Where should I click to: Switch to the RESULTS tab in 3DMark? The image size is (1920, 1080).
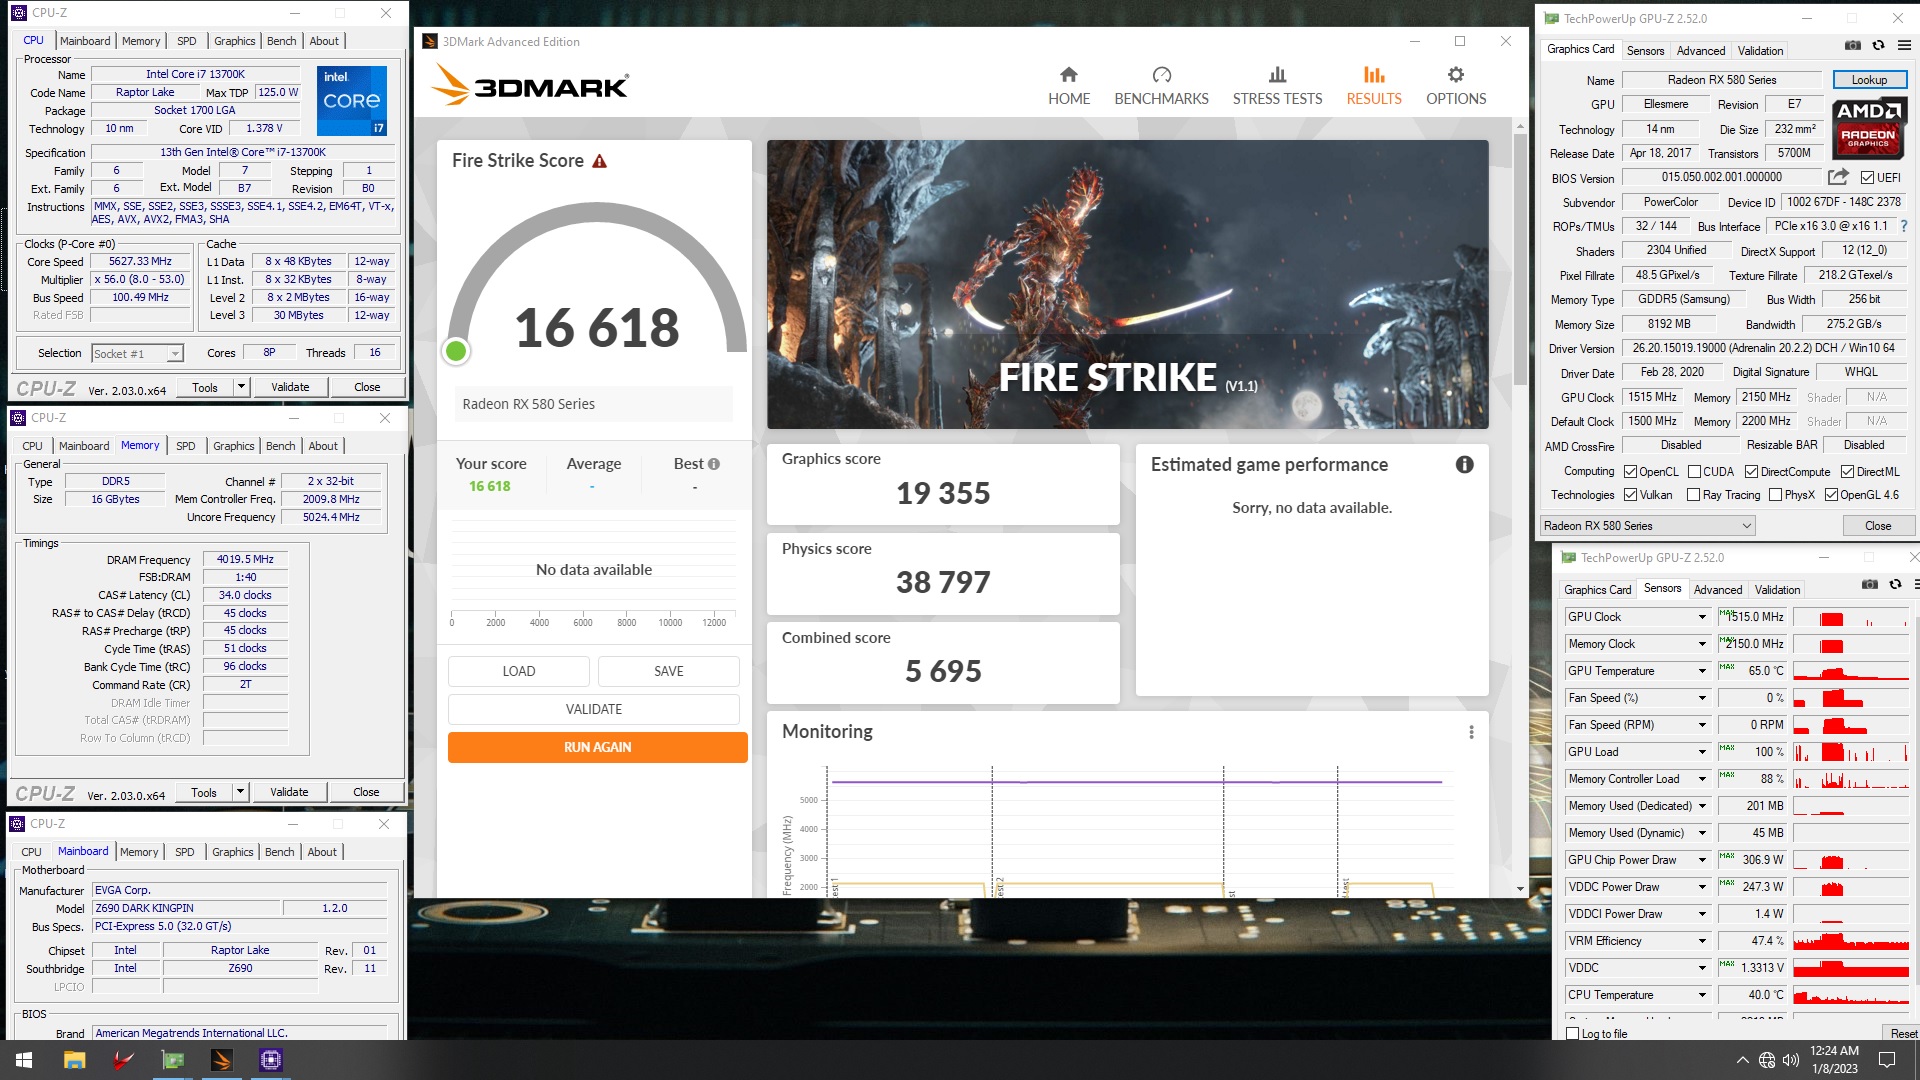point(1373,87)
